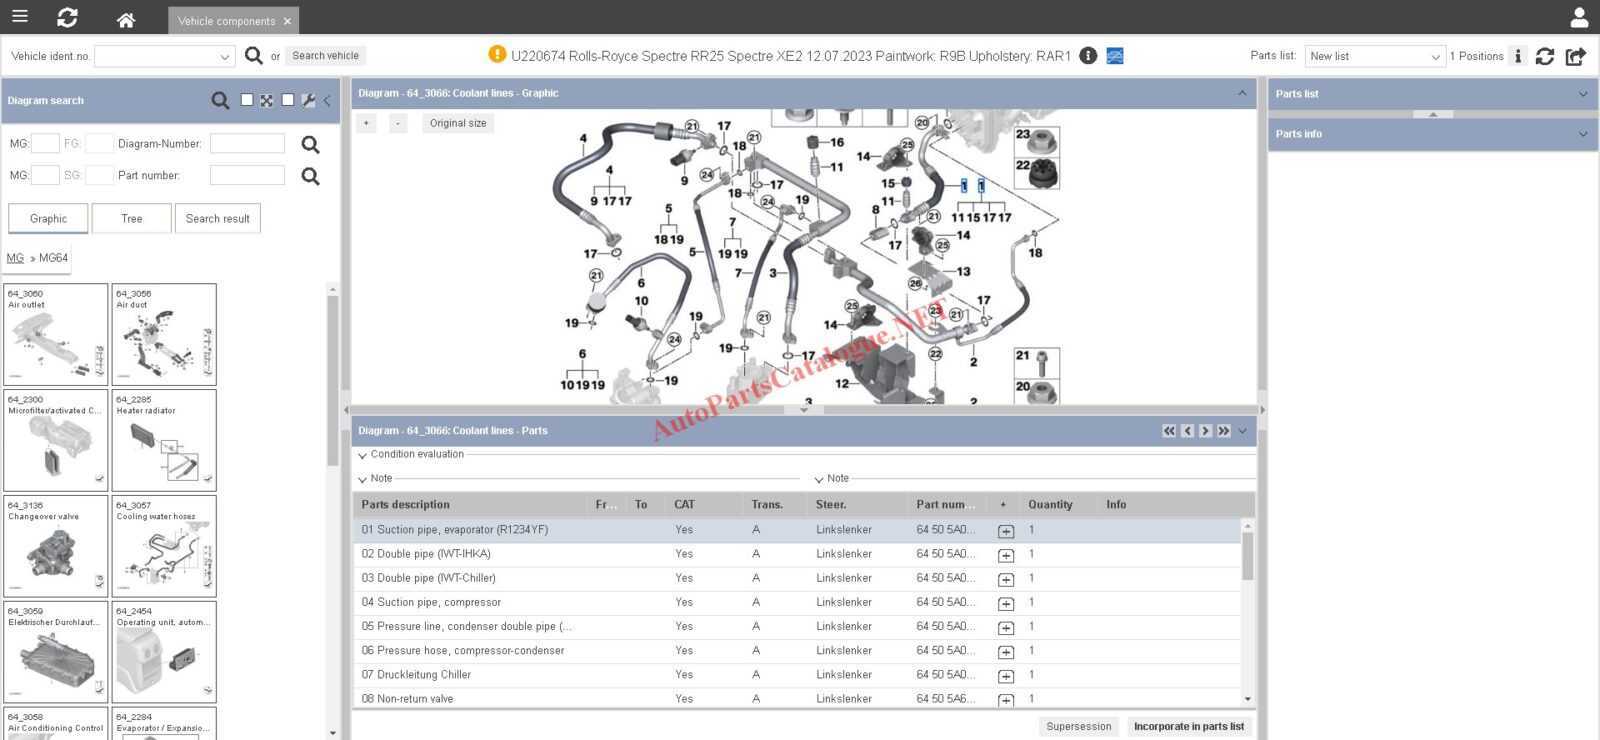The width and height of the screenshot is (1600, 740).
Task: Open the 64_3060 Air outlet thumbnail
Action: [56, 335]
